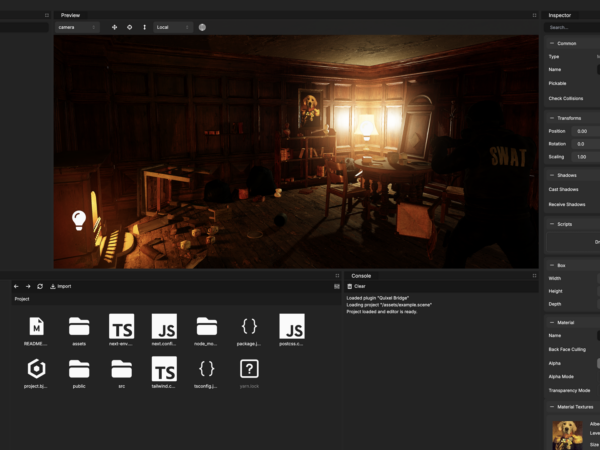Toggle the assets browser view layout icon
600x450 pixels.
(337, 286)
